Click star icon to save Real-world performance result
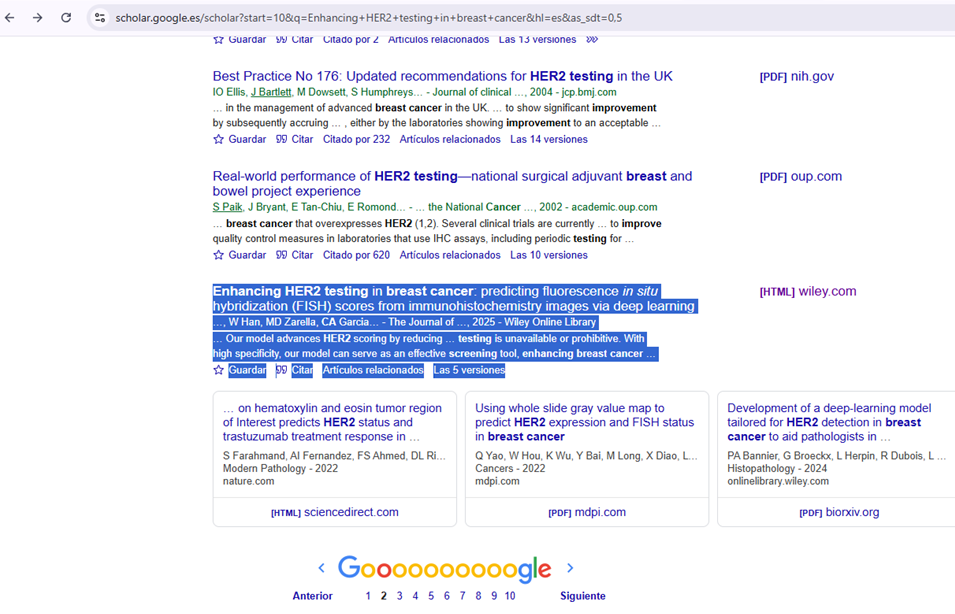955x614 pixels. tap(219, 255)
